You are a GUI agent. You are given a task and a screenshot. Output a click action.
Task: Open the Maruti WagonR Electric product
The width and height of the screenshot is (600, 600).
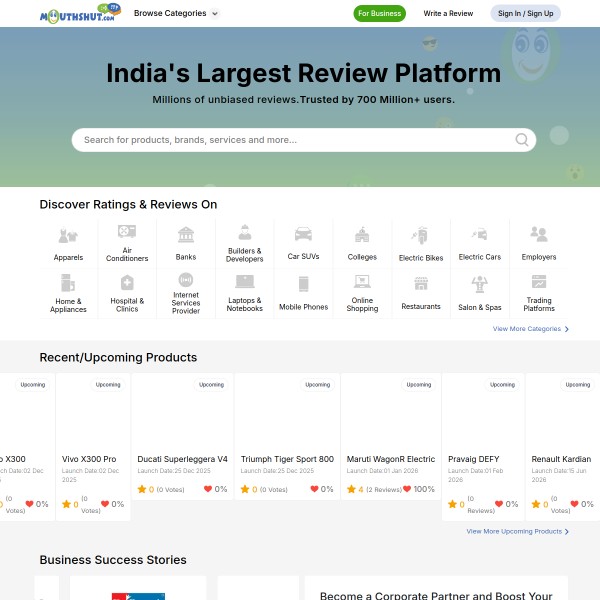tap(390, 459)
